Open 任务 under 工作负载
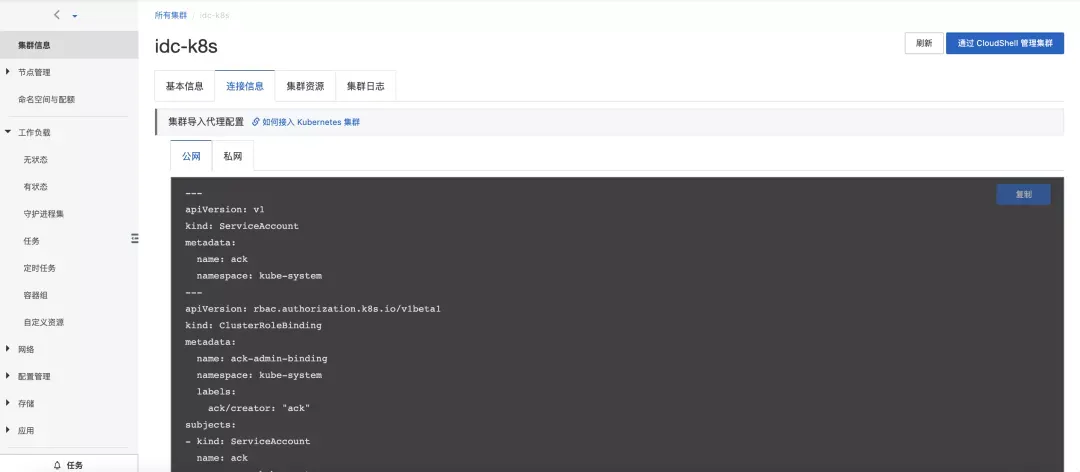The width and height of the screenshot is (1080, 472). pos(32,241)
